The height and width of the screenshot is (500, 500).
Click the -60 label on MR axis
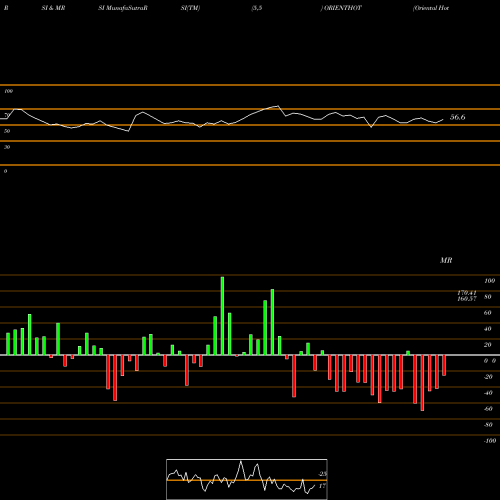pyautogui.click(x=488, y=409)
